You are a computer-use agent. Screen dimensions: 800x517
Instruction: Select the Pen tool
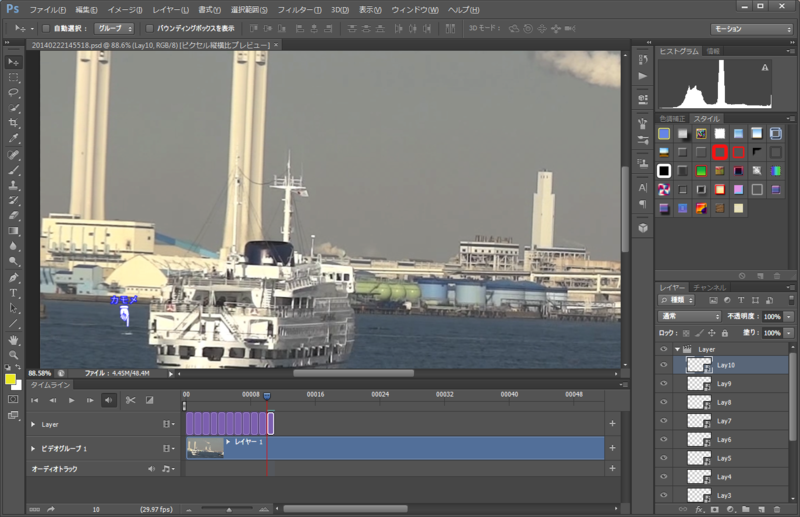click(x=13, y=278)
